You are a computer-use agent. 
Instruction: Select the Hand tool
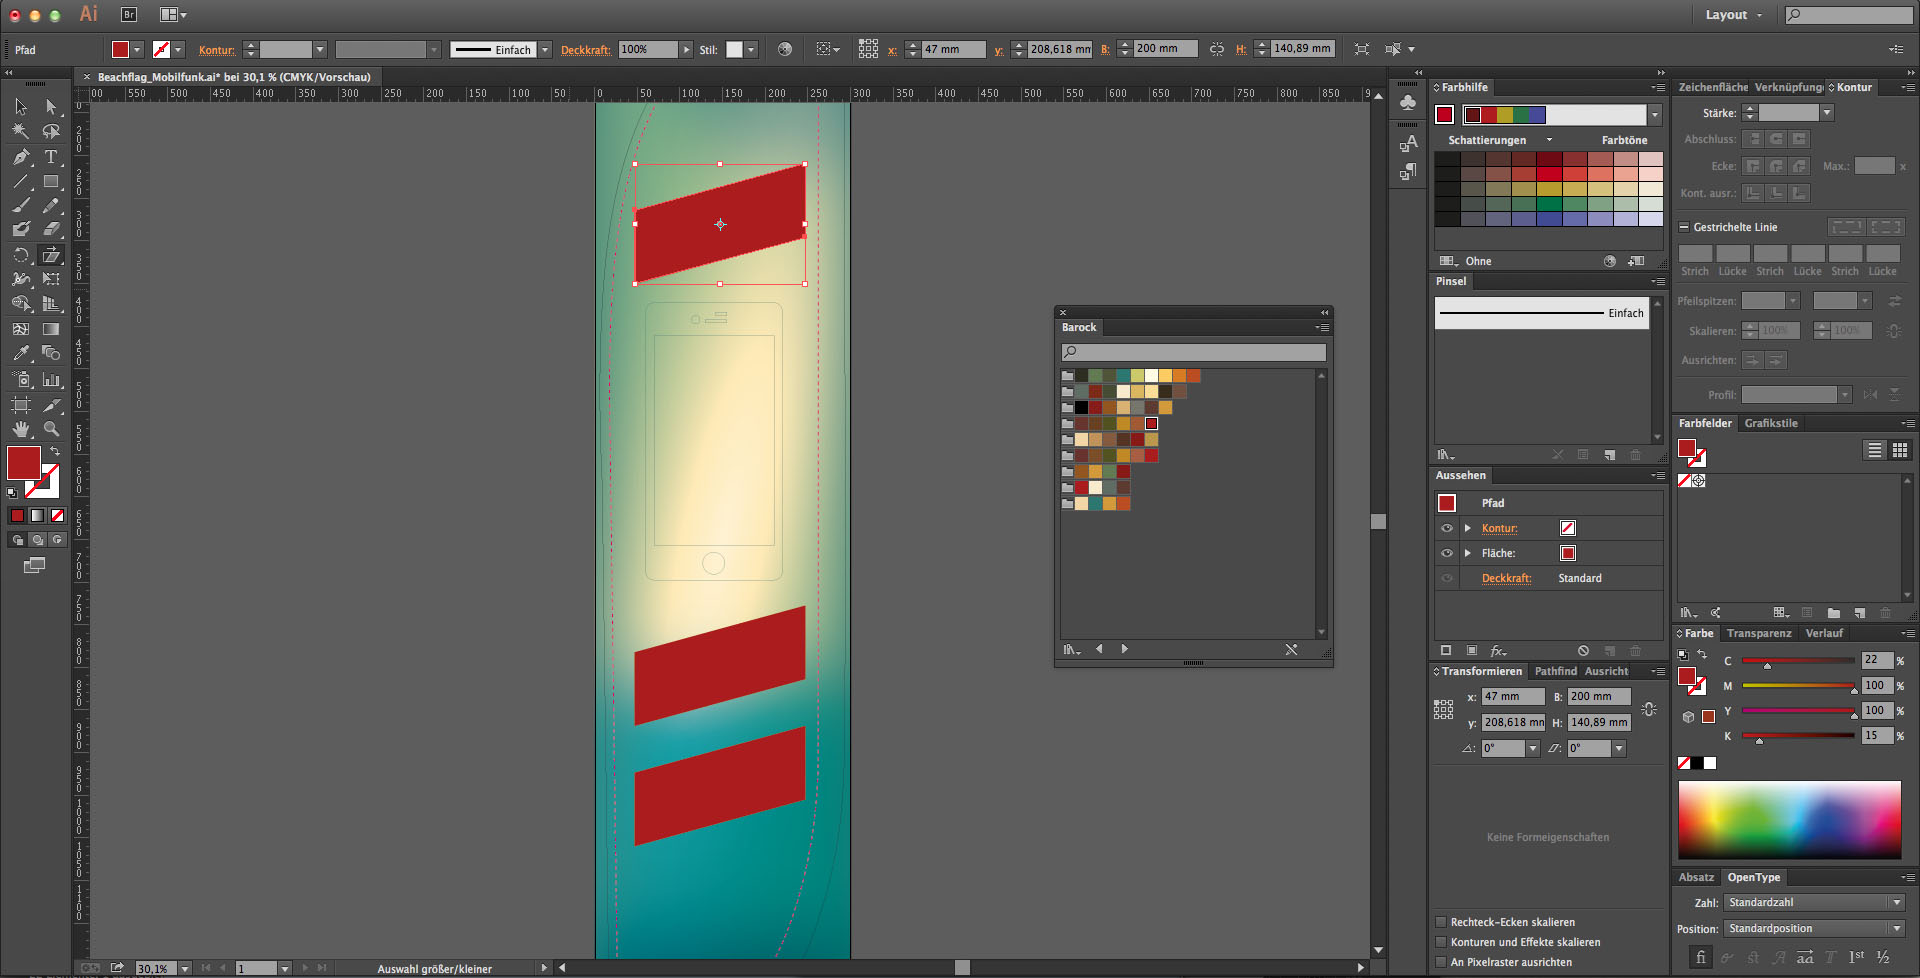[x=21, y=429]
